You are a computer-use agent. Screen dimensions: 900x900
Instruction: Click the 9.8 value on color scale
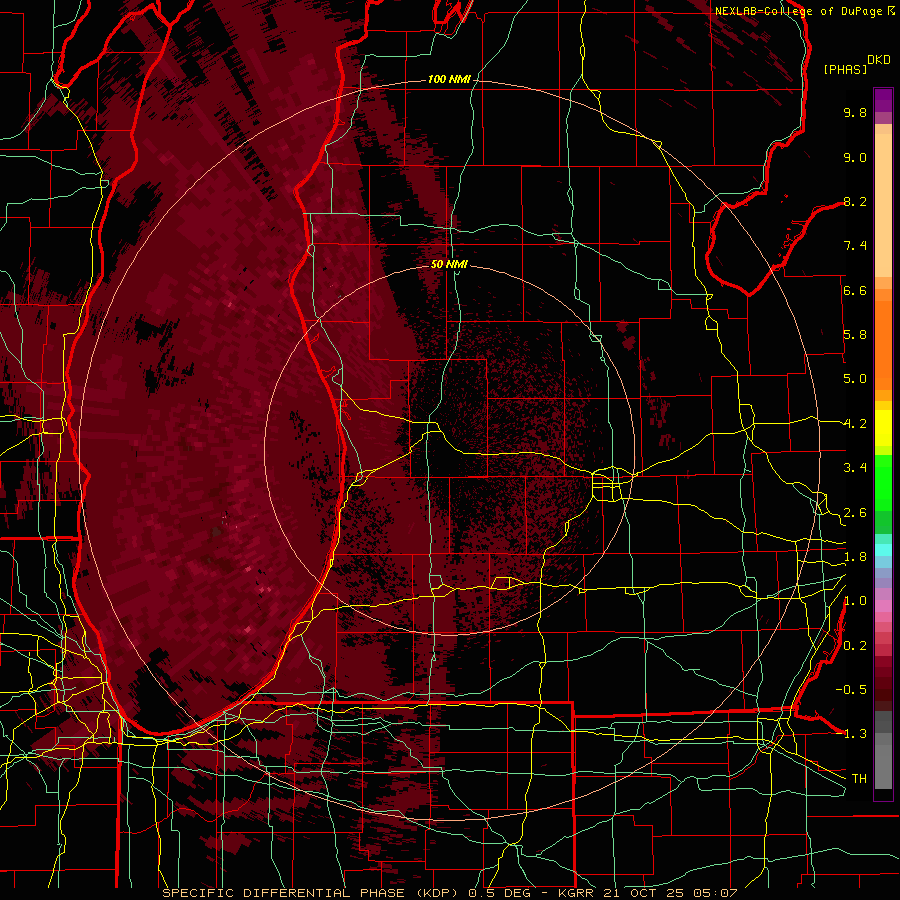(x=855, y=112)
